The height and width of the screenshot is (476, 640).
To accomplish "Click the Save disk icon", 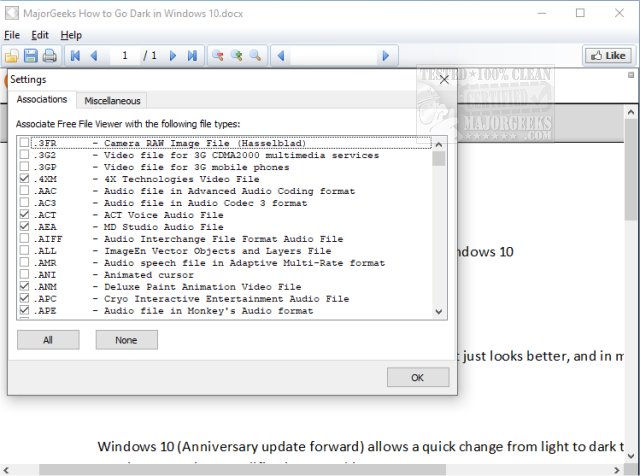I will tap(31, 56).
